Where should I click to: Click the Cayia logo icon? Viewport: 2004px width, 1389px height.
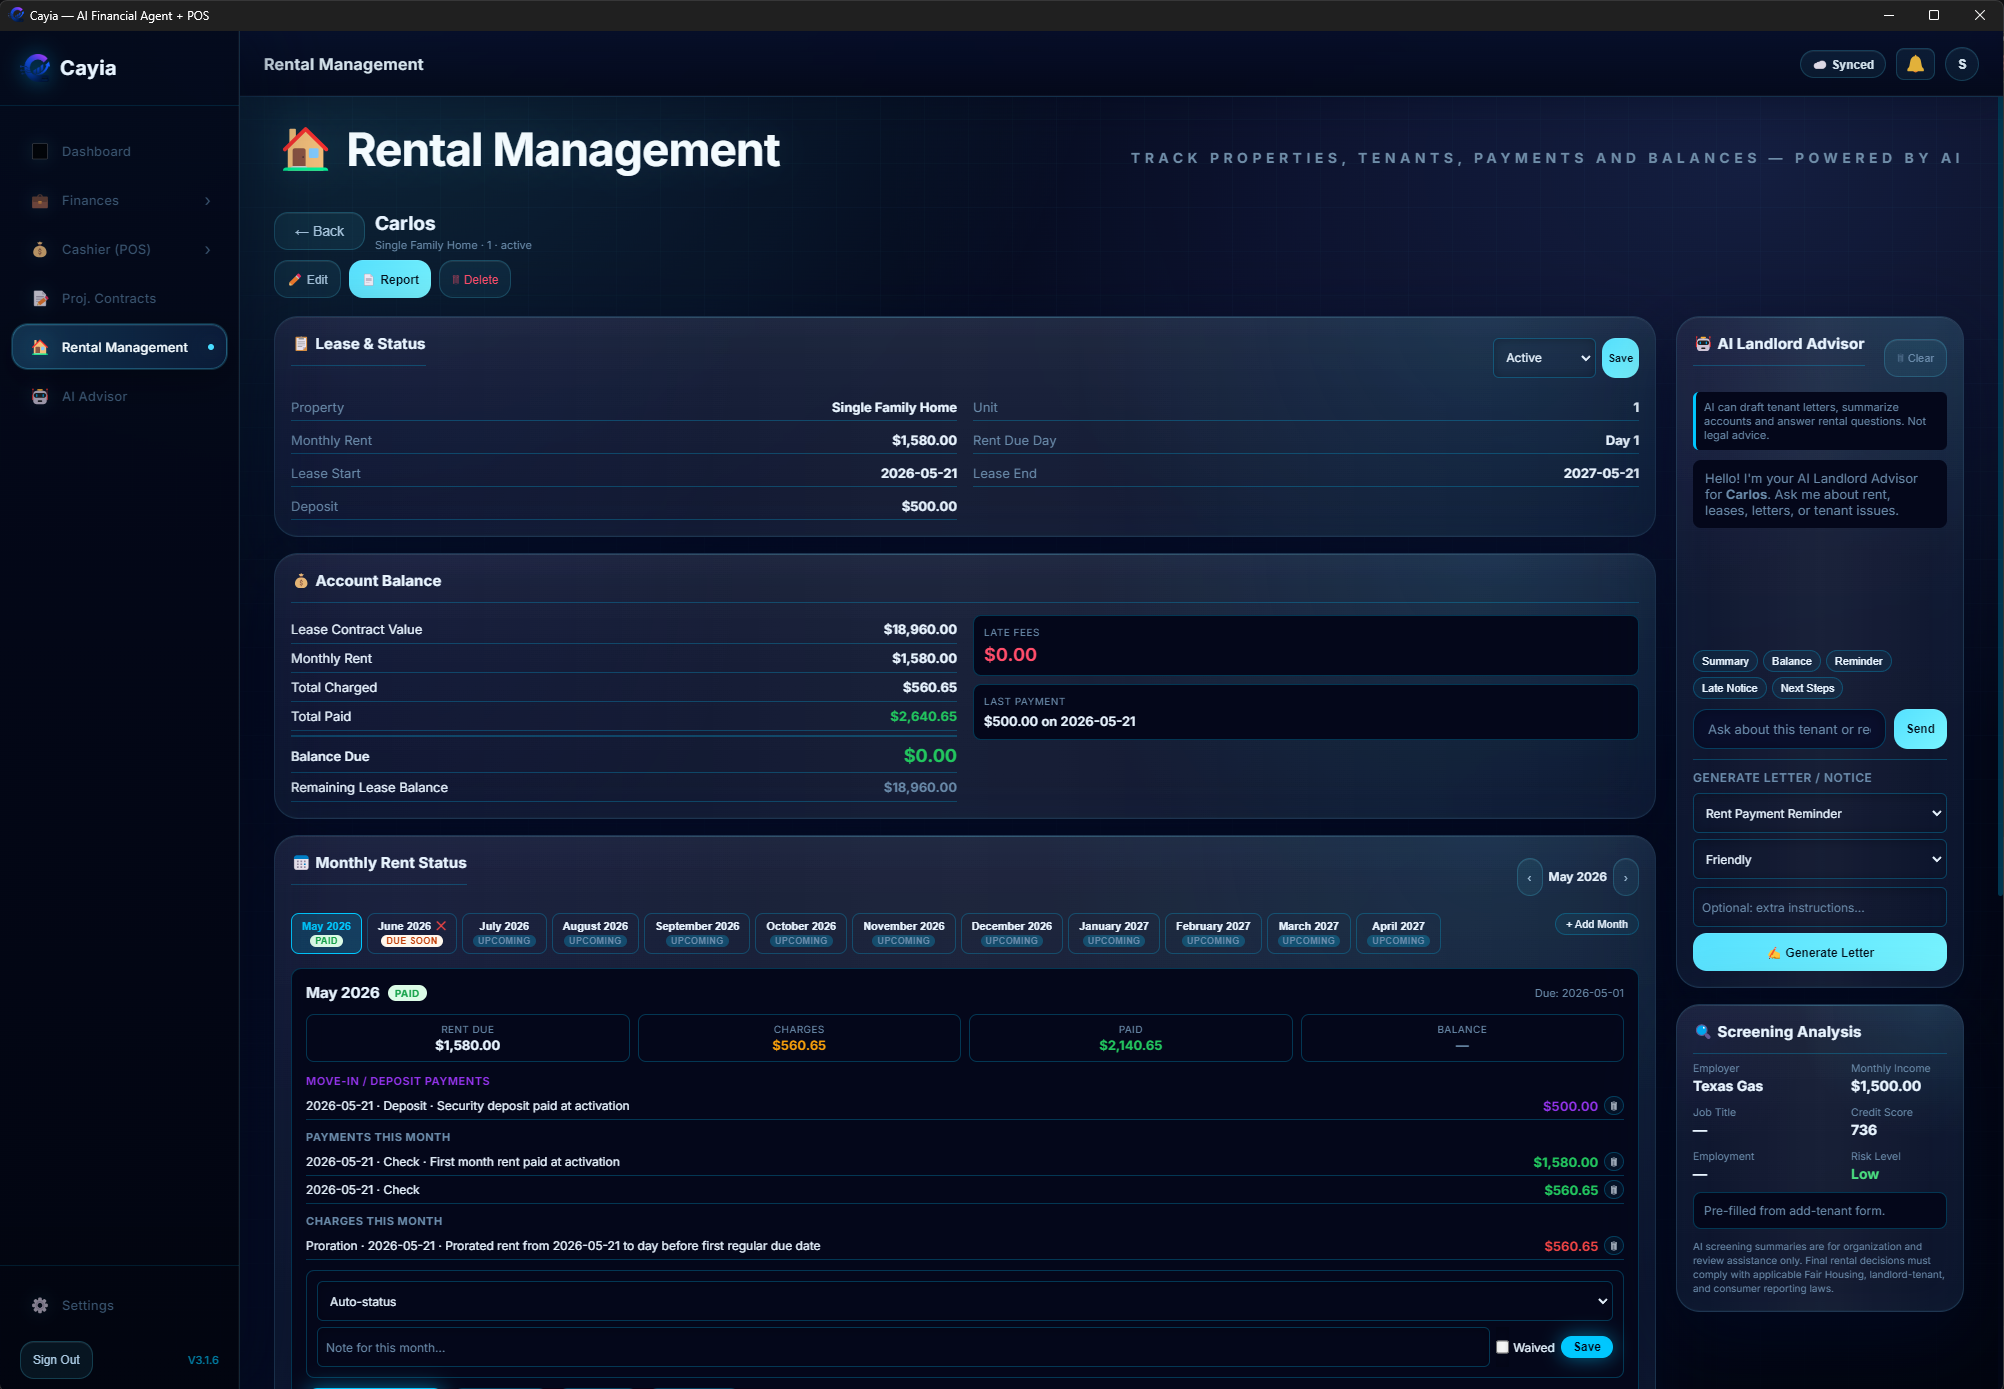click(x=37, y=66)
